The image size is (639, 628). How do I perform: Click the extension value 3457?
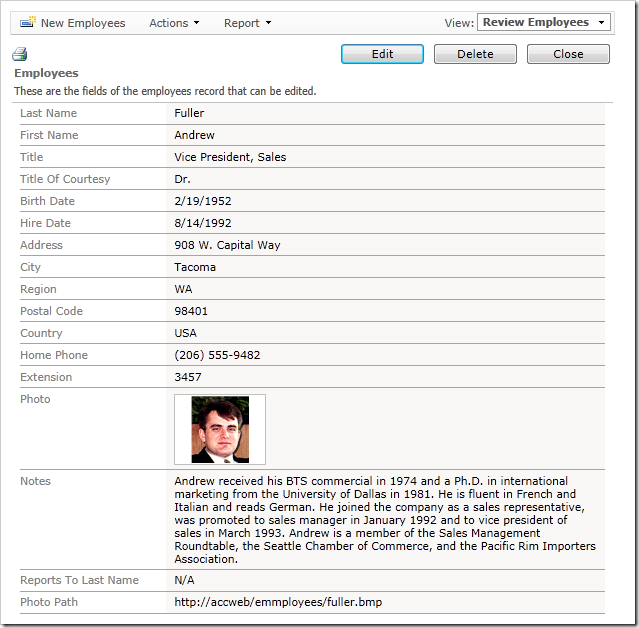click(x=188, y=377)
